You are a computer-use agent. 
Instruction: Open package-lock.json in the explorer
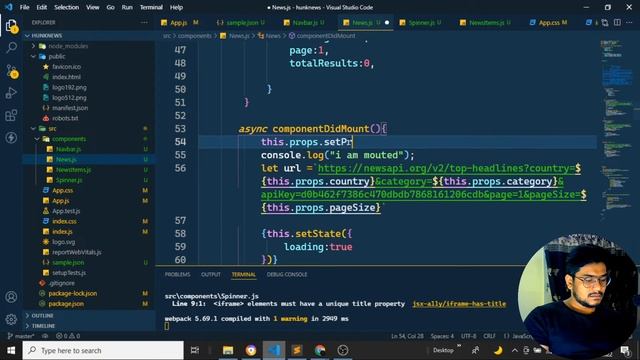click(x=73, y=293)
